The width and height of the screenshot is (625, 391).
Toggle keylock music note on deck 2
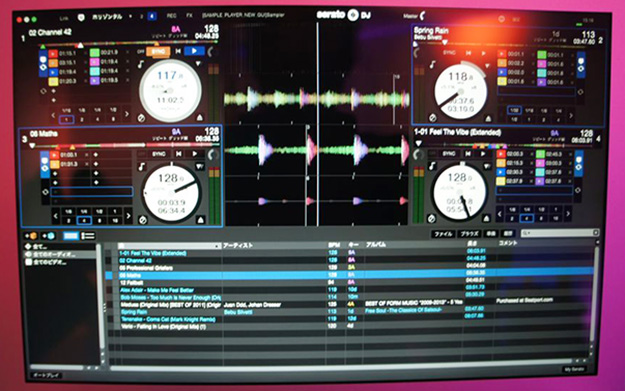coord(433,64)
